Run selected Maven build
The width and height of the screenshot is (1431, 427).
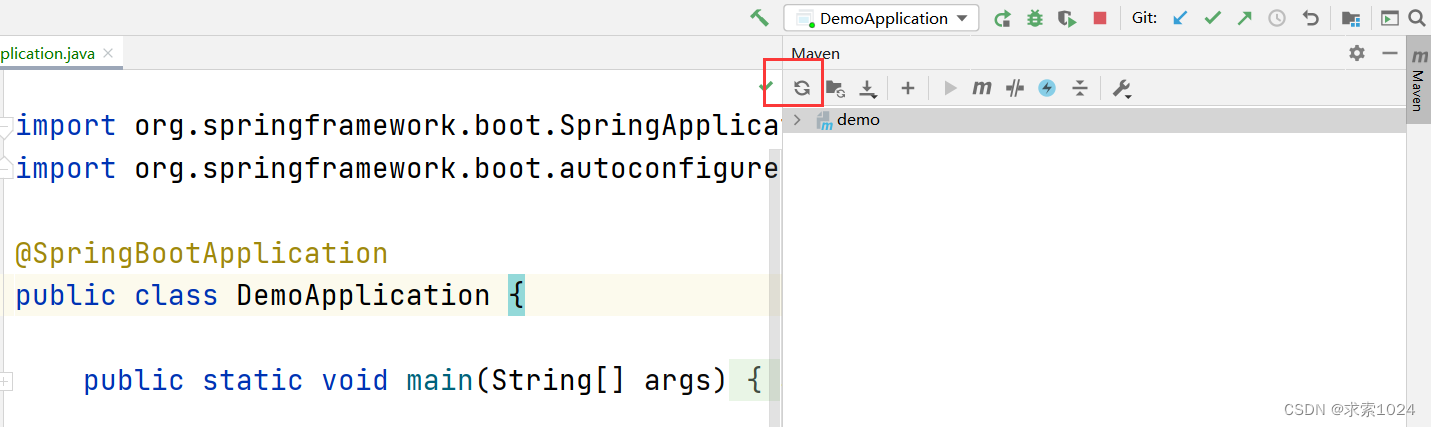tap(950, 88)
